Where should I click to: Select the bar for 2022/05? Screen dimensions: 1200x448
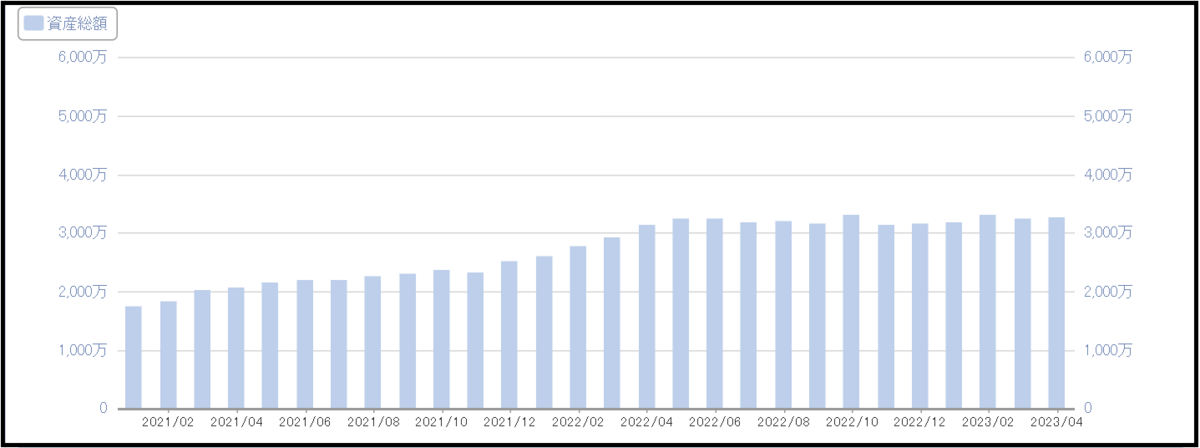tap(681, 313)
